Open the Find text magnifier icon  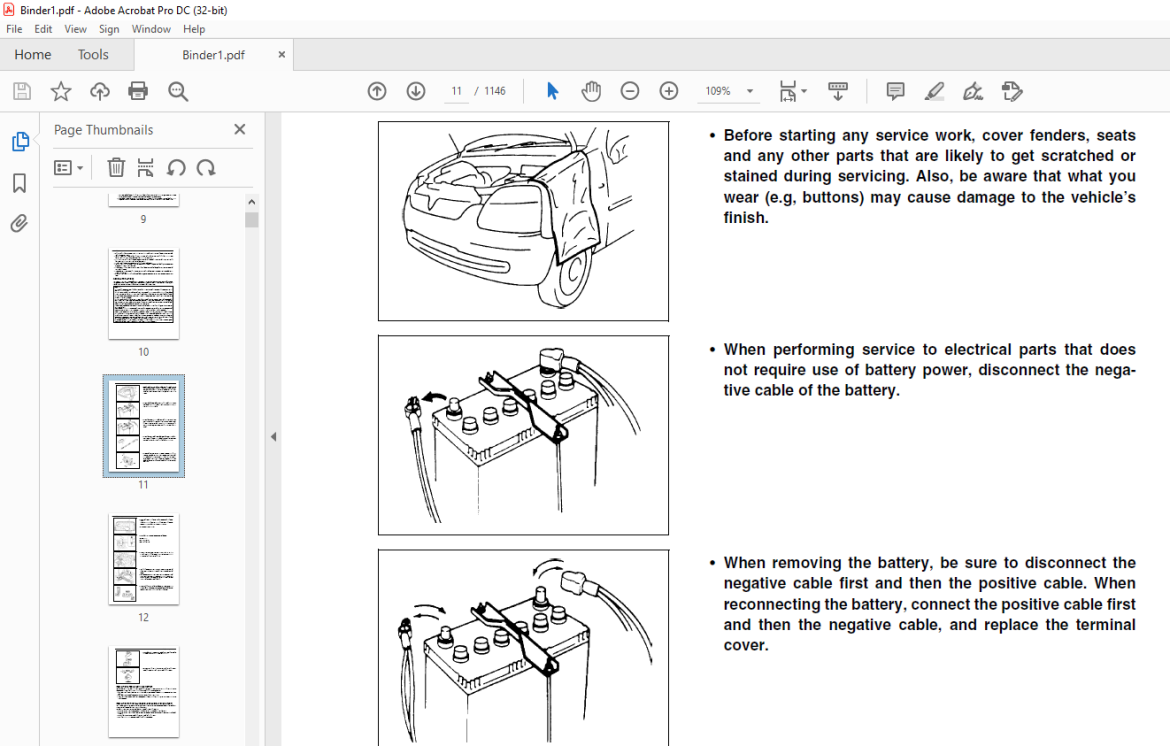(x=178, y=91)
